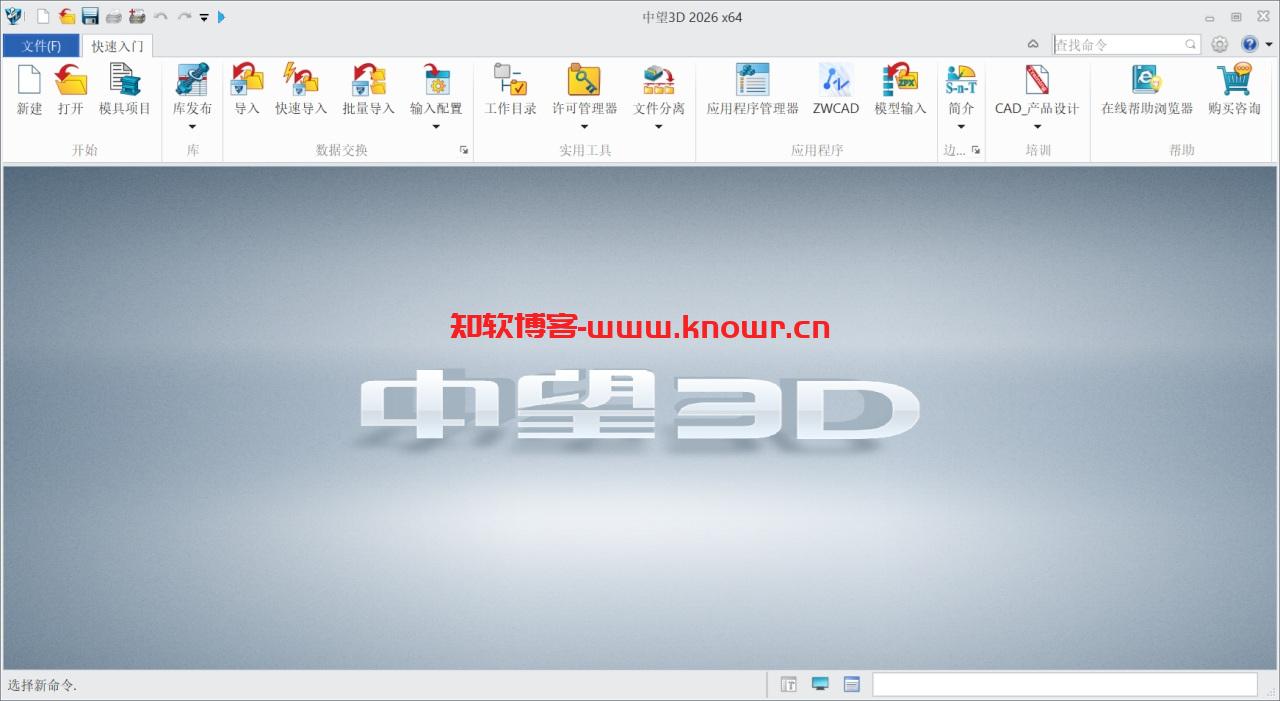Click the greyed-out Undo arrow
Image resolution: width=1280 pixels, height=701 pixels.
[161, 16]
